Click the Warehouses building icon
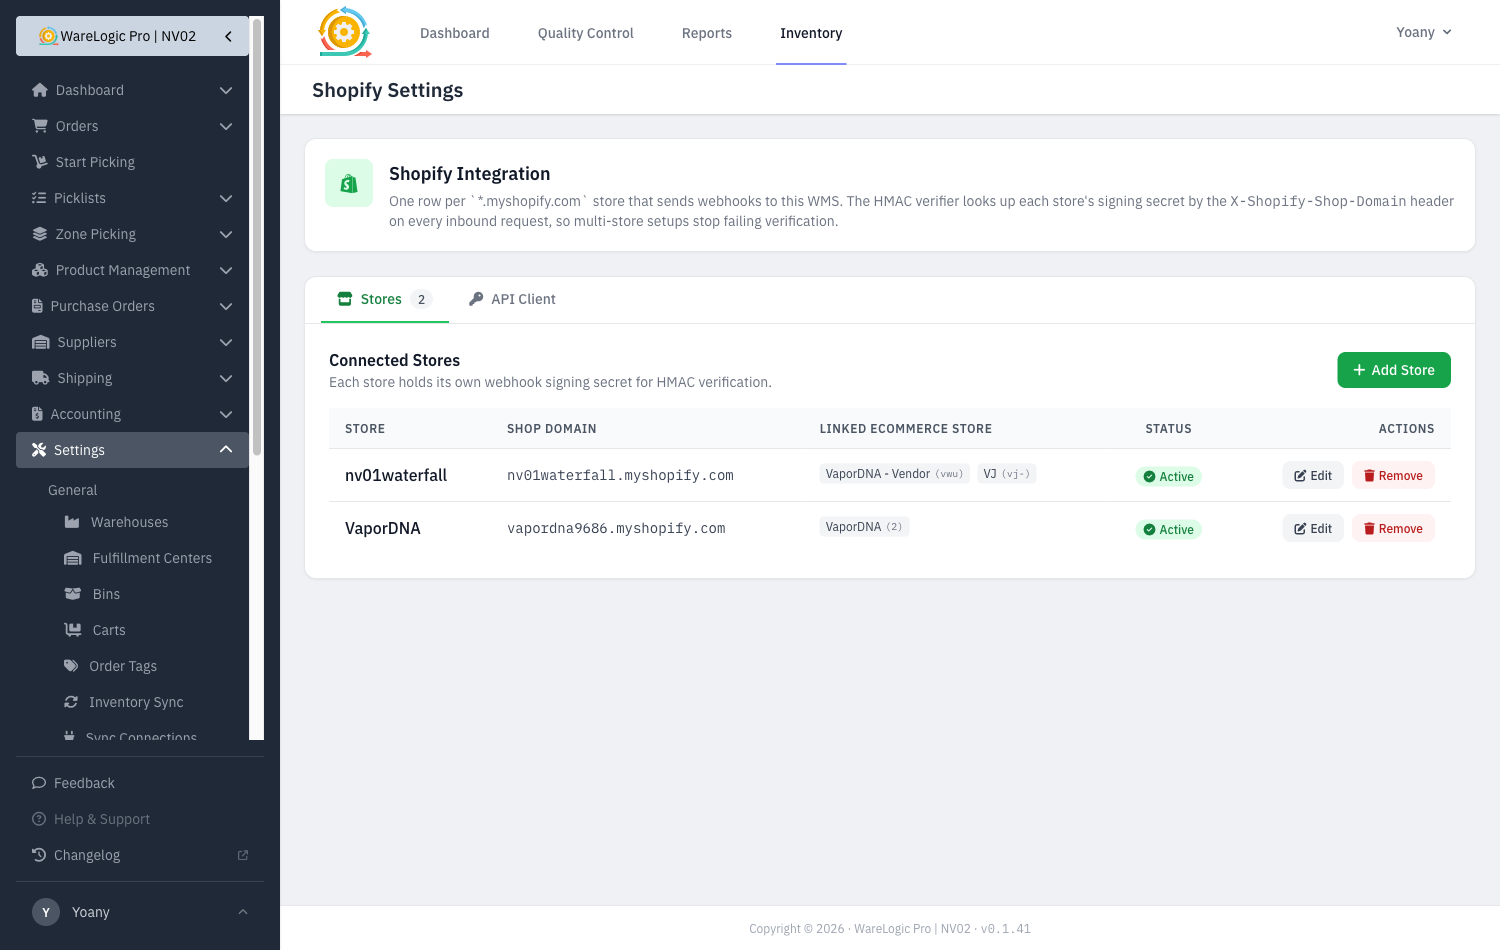This screenshot has height=950, width=1500. (x=72, y=522)
